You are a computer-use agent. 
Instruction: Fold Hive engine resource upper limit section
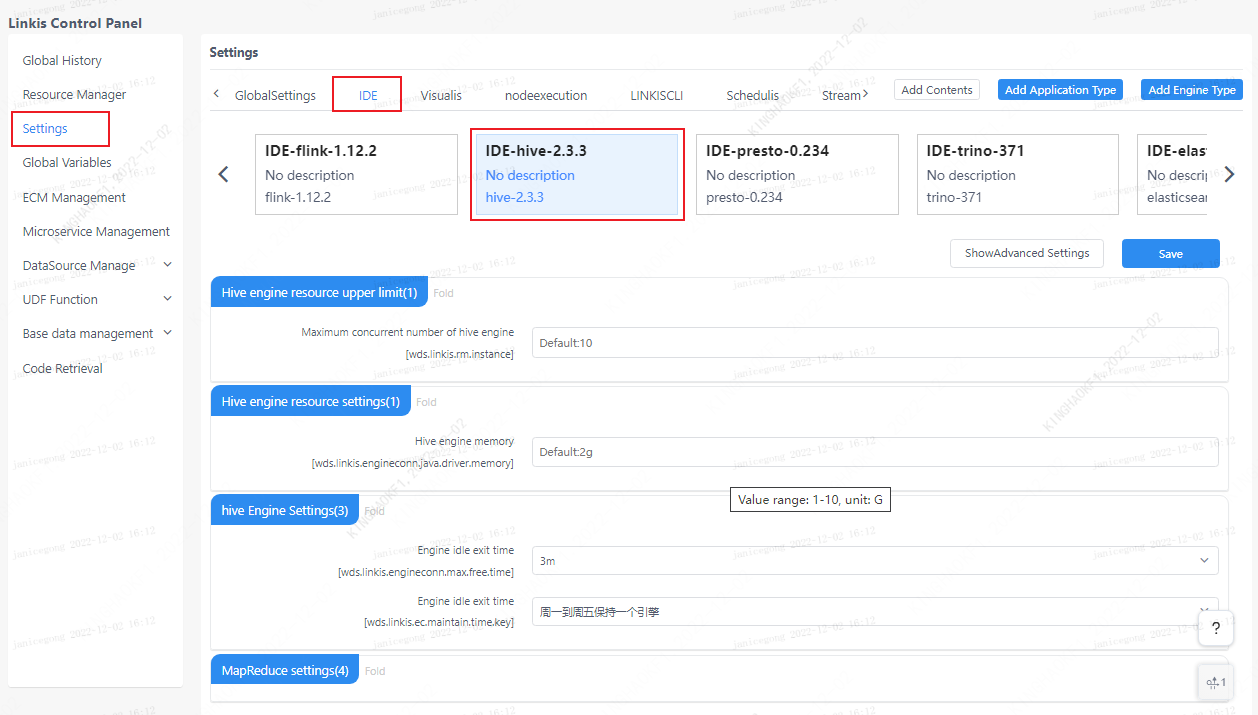pos(443,293)
